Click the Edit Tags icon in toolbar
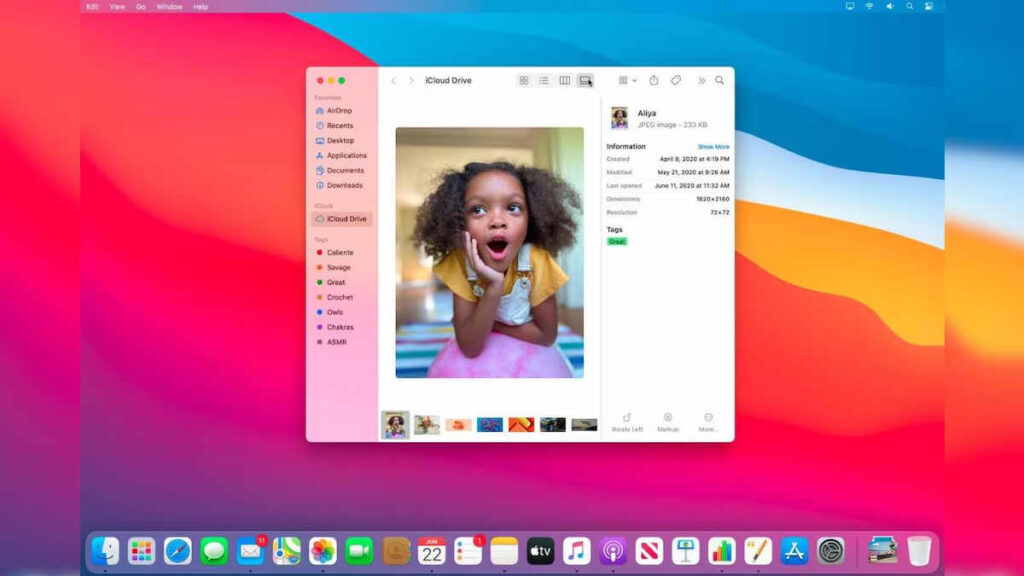This screenshot has width=1024, height=576. (676, 80)
